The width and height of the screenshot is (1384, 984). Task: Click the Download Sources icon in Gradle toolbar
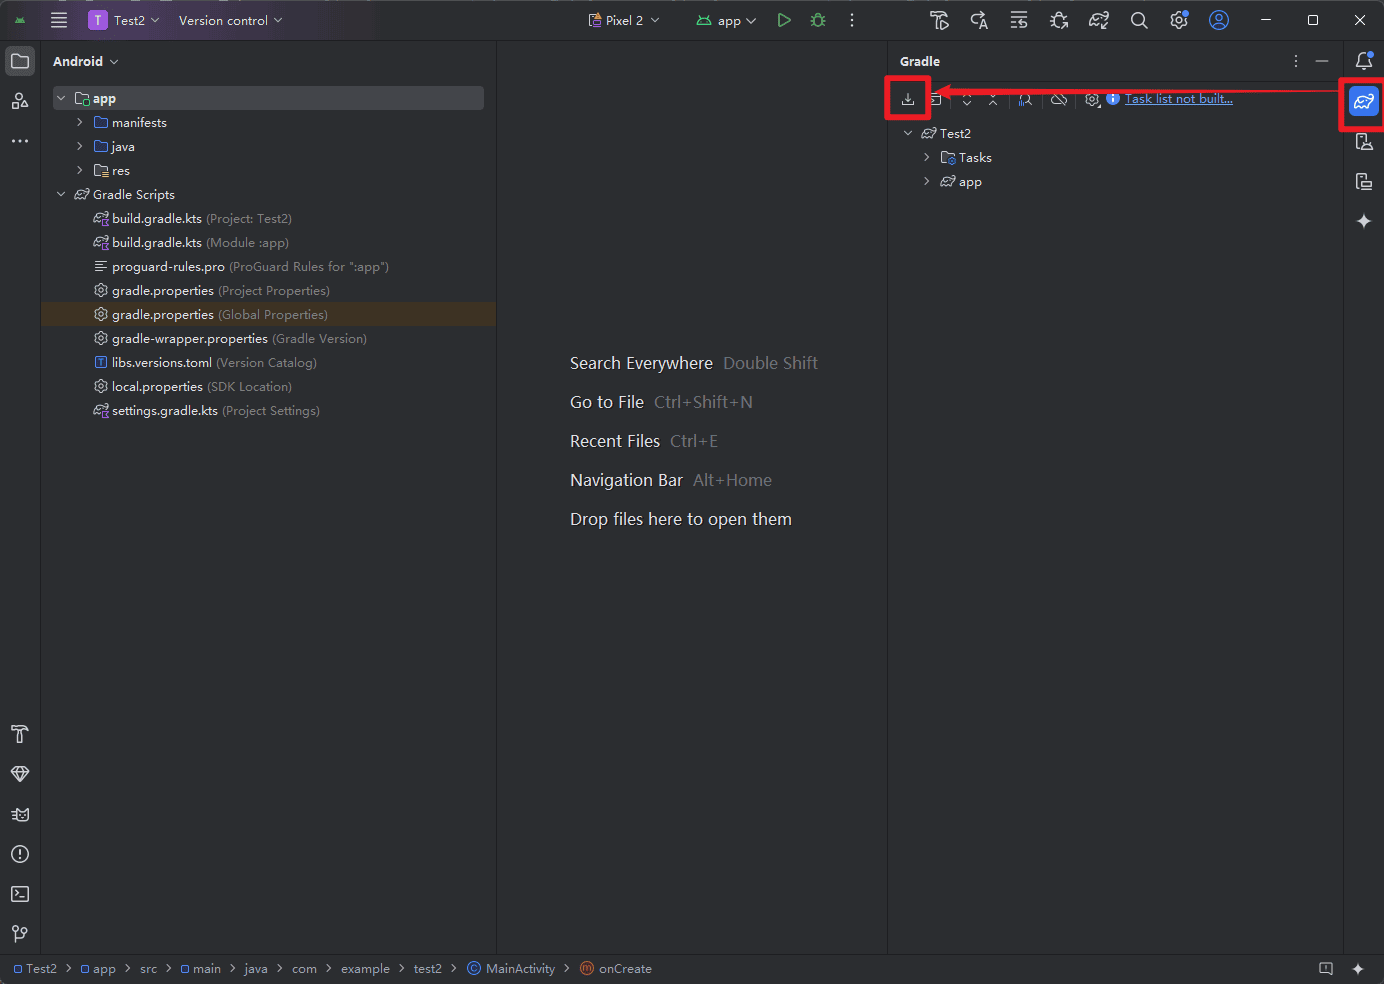coord(908,99)
